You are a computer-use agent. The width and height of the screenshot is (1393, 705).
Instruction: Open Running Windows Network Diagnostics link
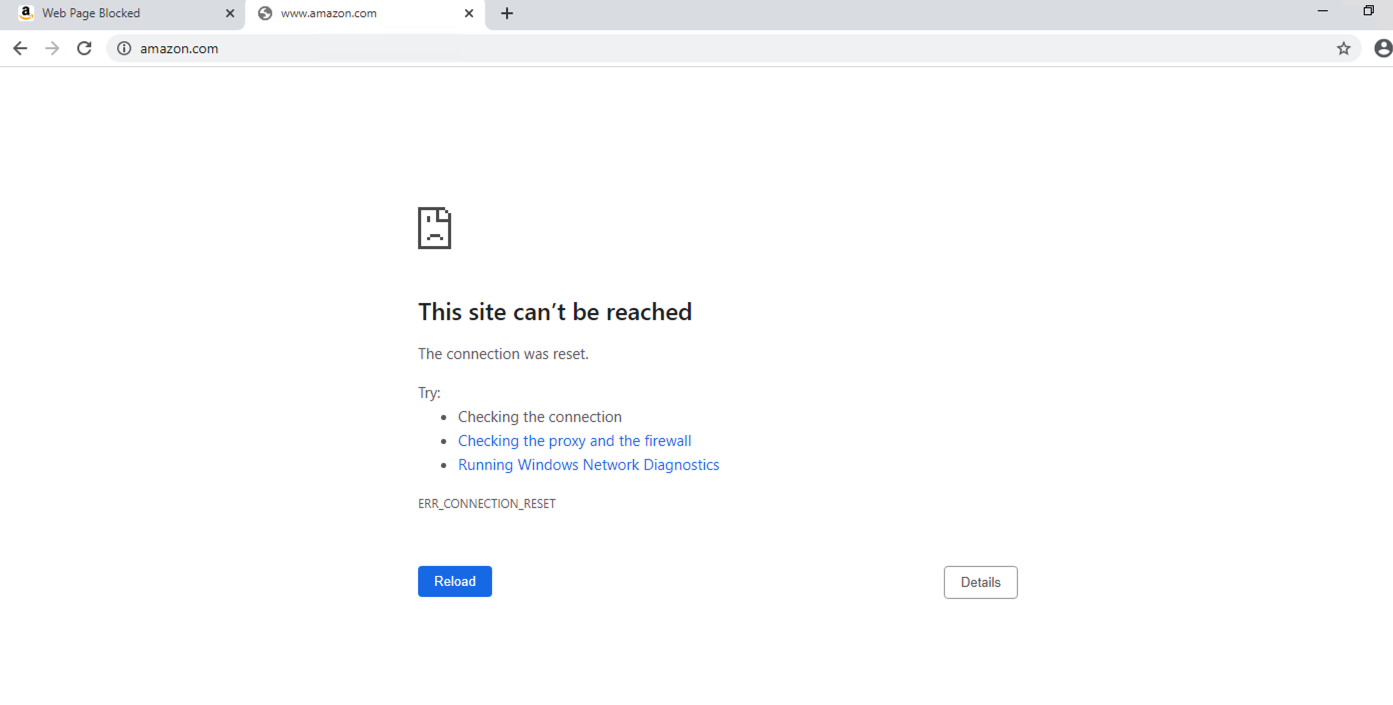pos(588,465)
